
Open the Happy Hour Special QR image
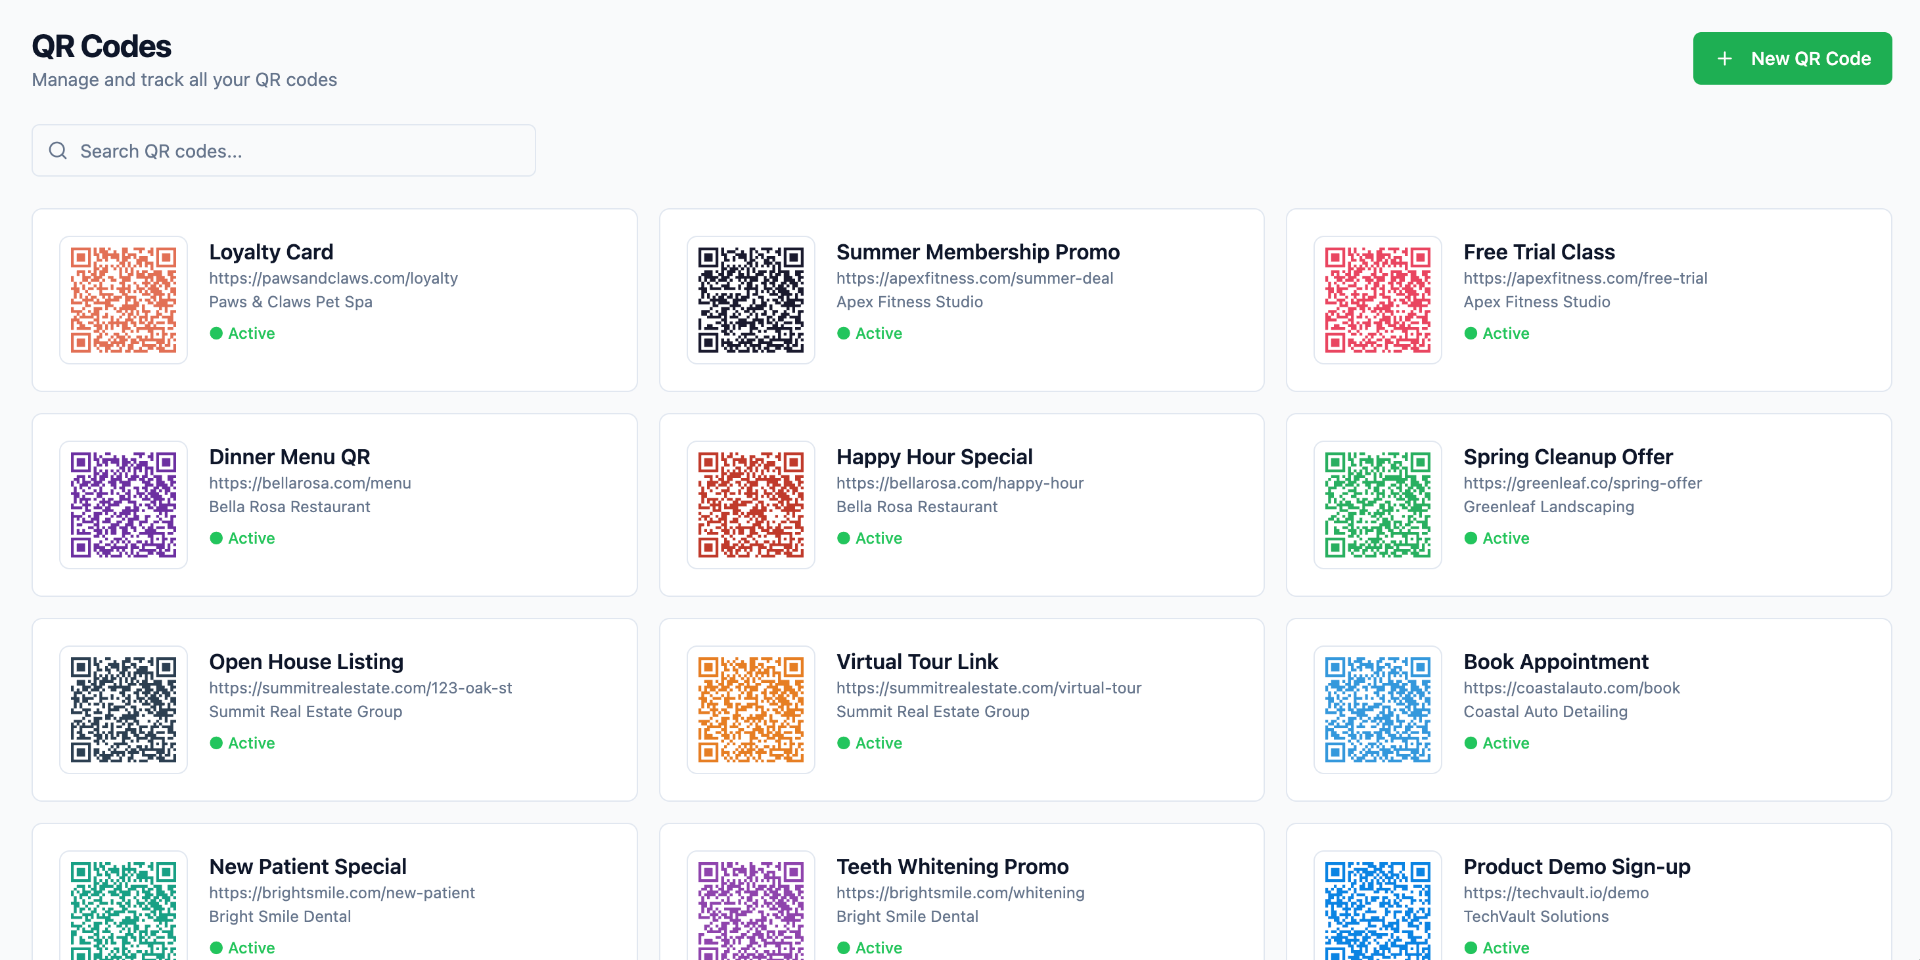751,505
